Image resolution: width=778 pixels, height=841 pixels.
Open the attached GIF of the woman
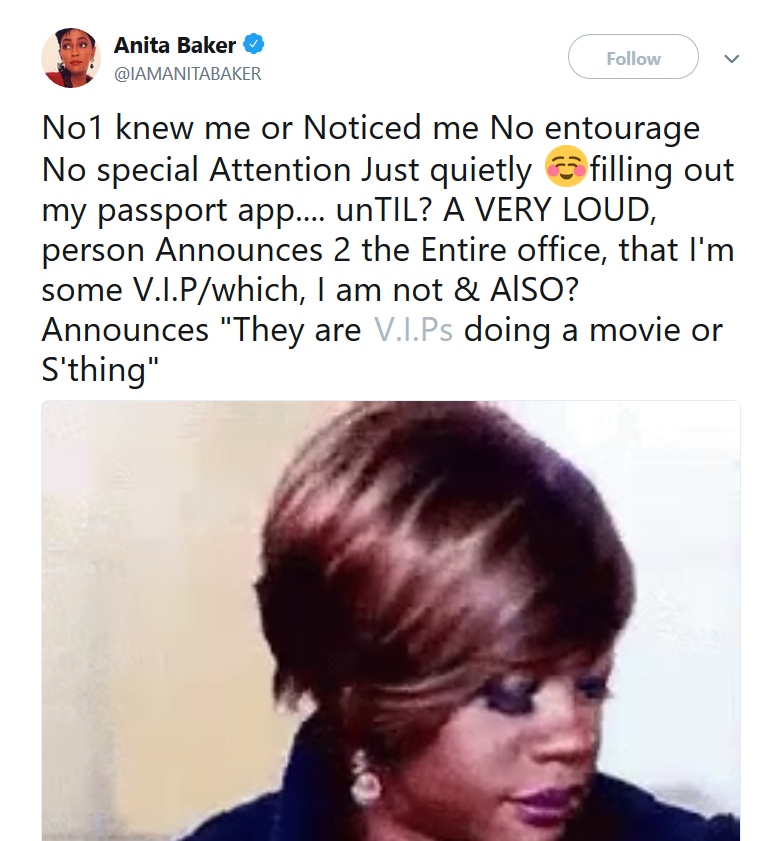[x=391, y=621]
